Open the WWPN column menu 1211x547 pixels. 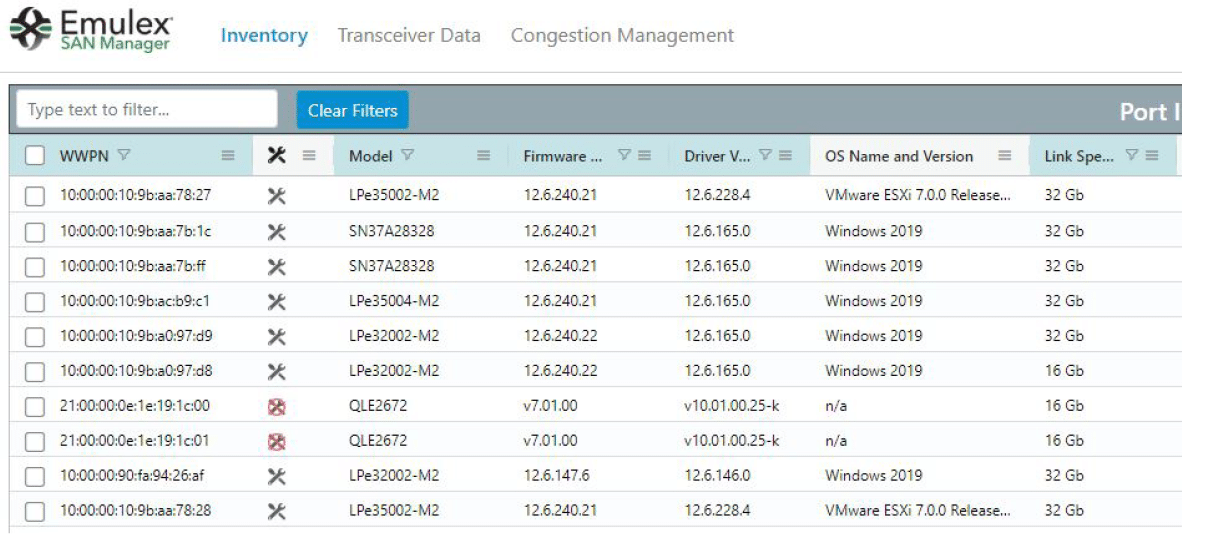pyautogui.click(x=228, y=156)
